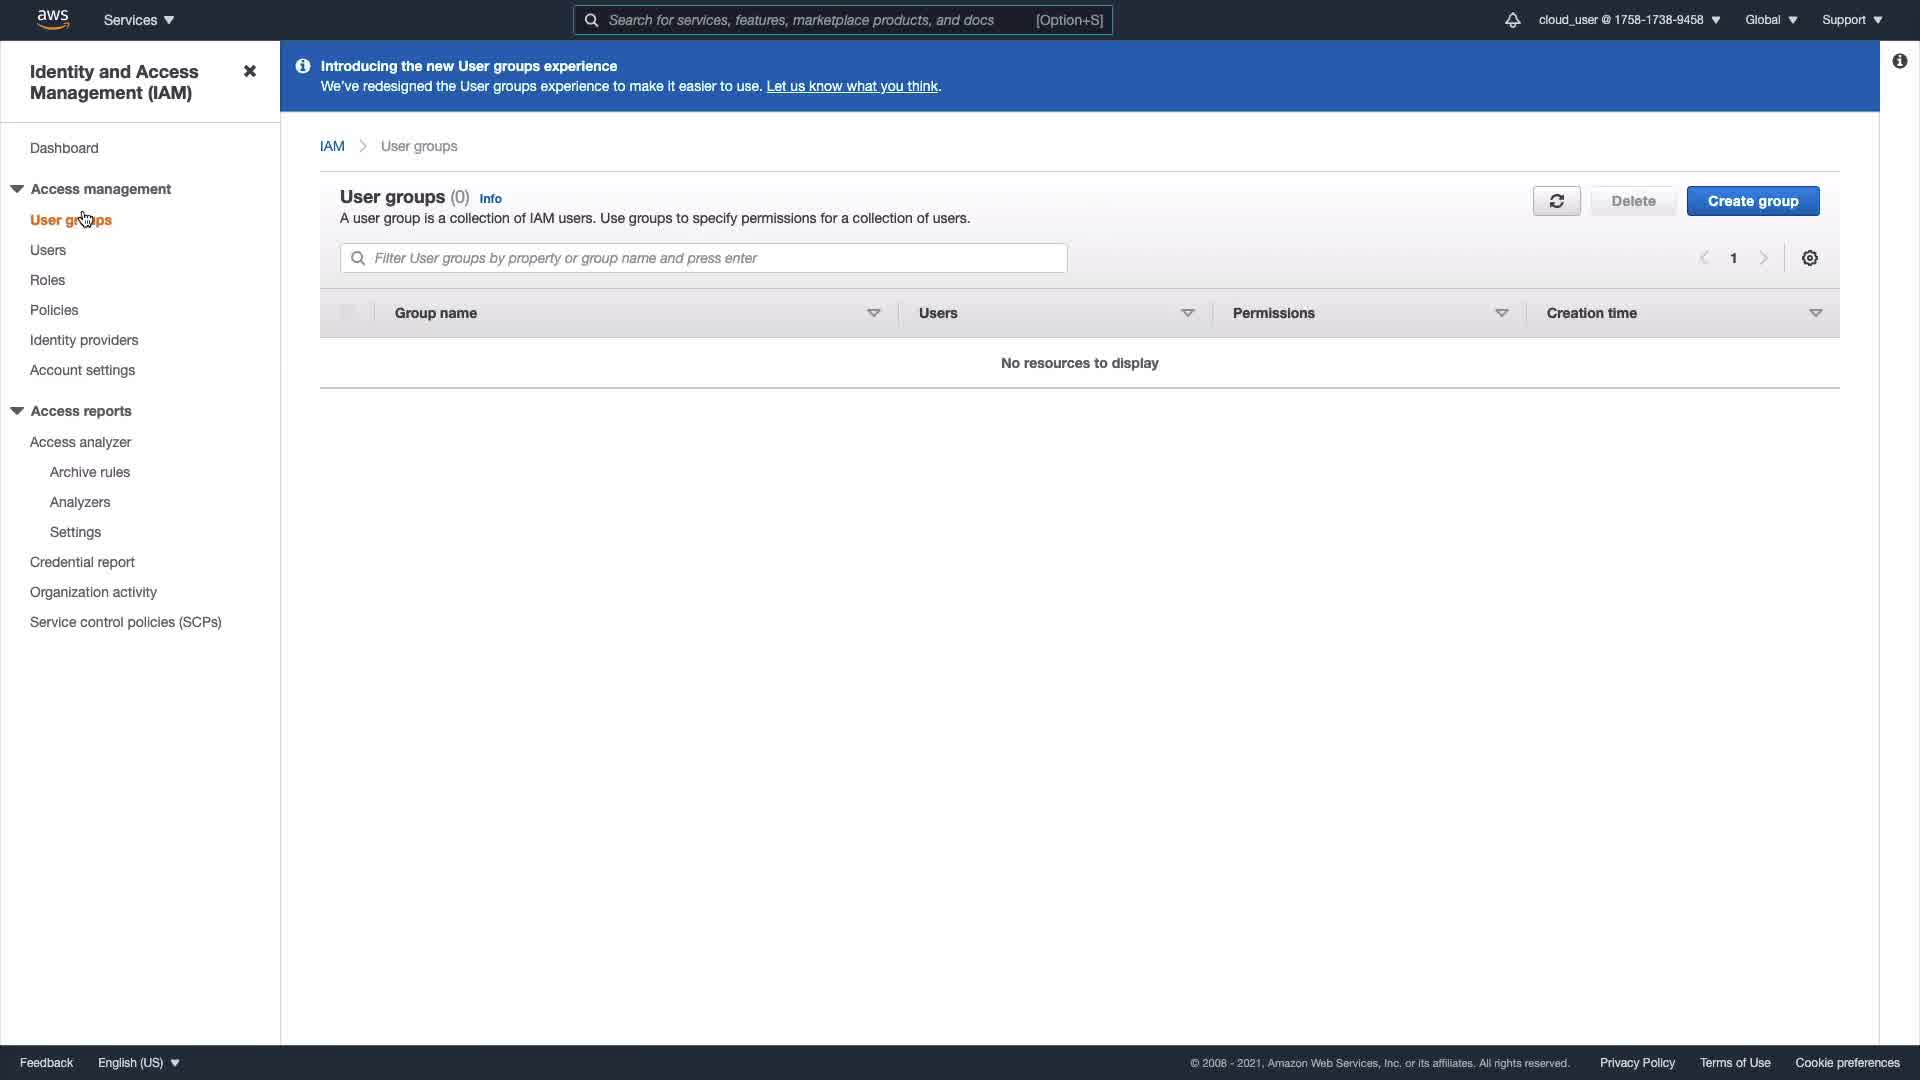Click the AWS logo home icon

click(52, 19)
